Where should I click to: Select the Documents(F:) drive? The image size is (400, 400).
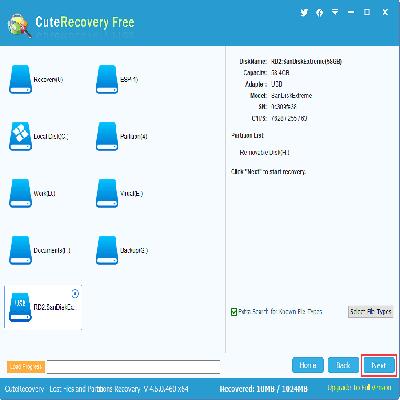(x=40, y=250)
